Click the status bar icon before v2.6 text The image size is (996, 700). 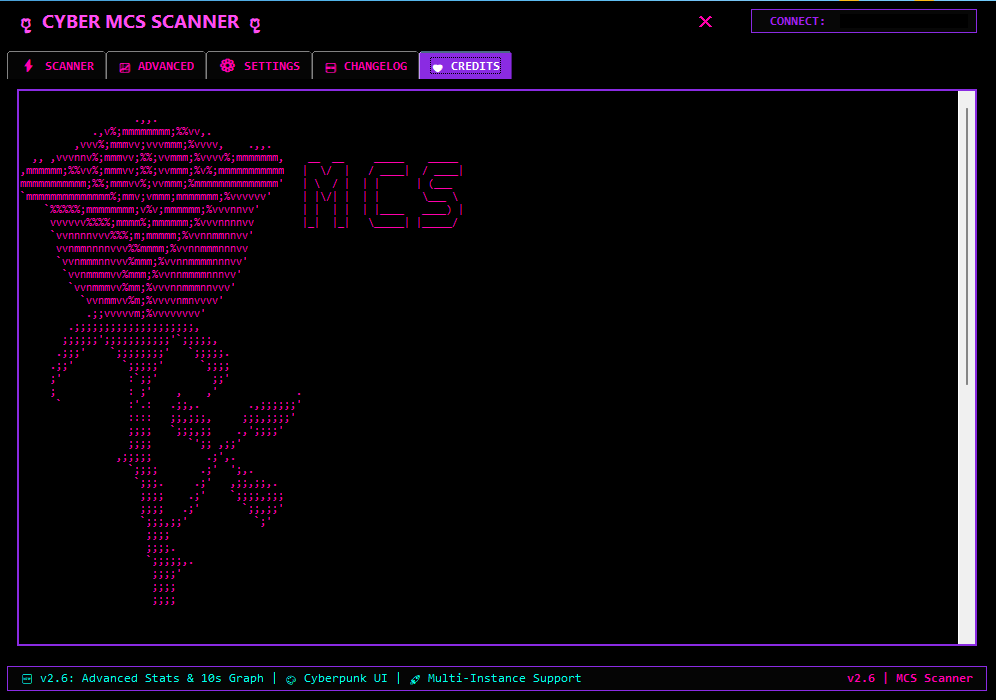[27, 679]
